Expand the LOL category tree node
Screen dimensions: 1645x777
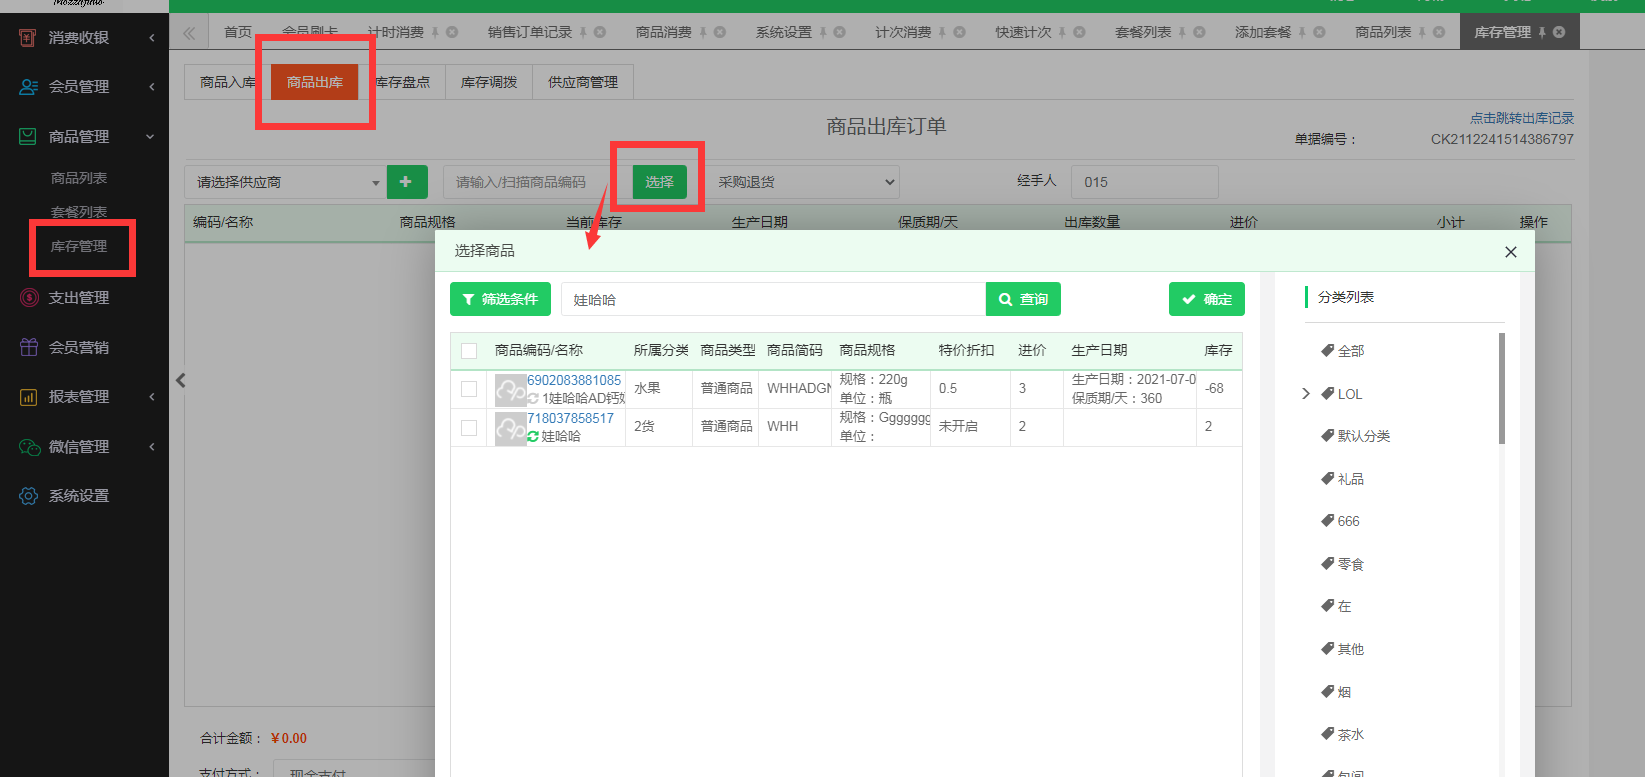[x=1306, y=394]
